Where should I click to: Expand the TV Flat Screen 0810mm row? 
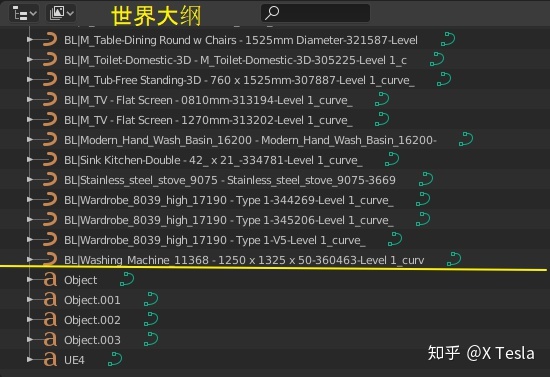coord(30,100)
